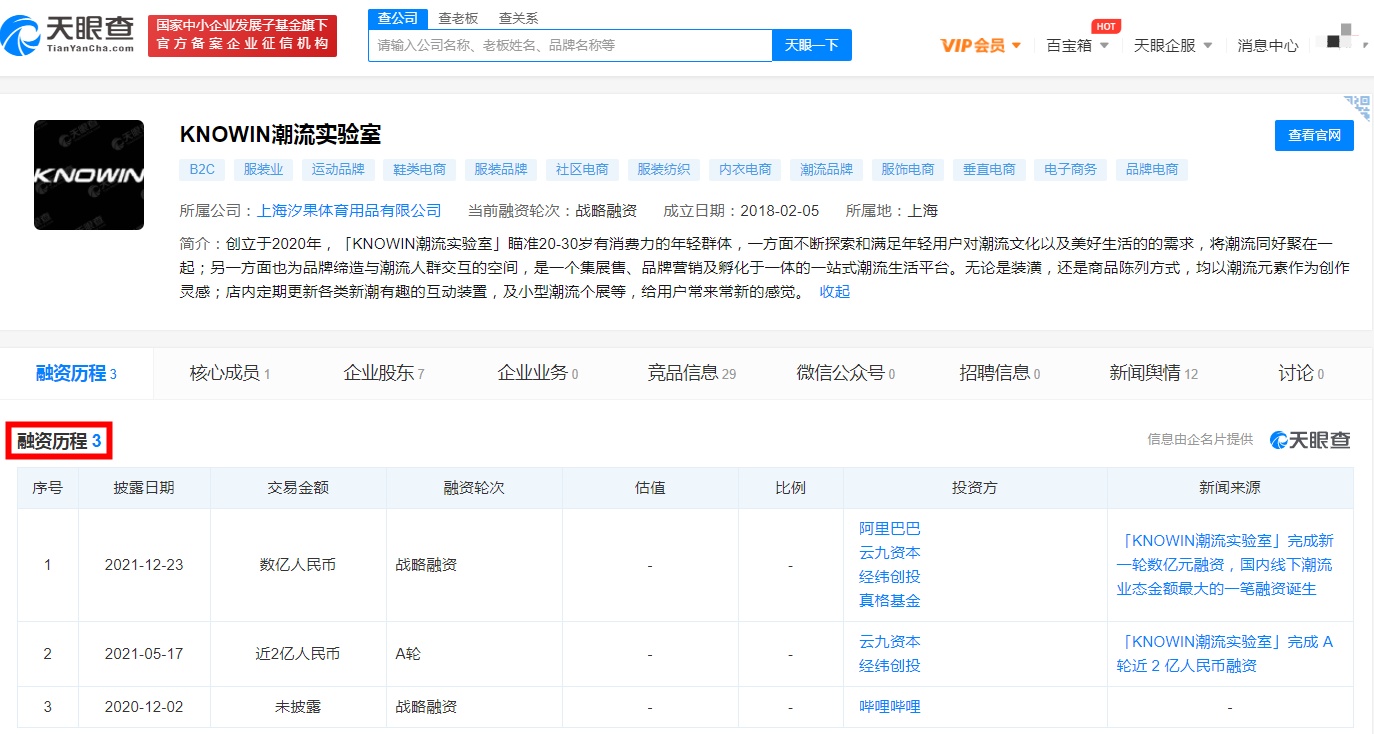Open the 核心成员 tab
The width and height of the screenshot is (1374, 734).
[x=230, y=373]
